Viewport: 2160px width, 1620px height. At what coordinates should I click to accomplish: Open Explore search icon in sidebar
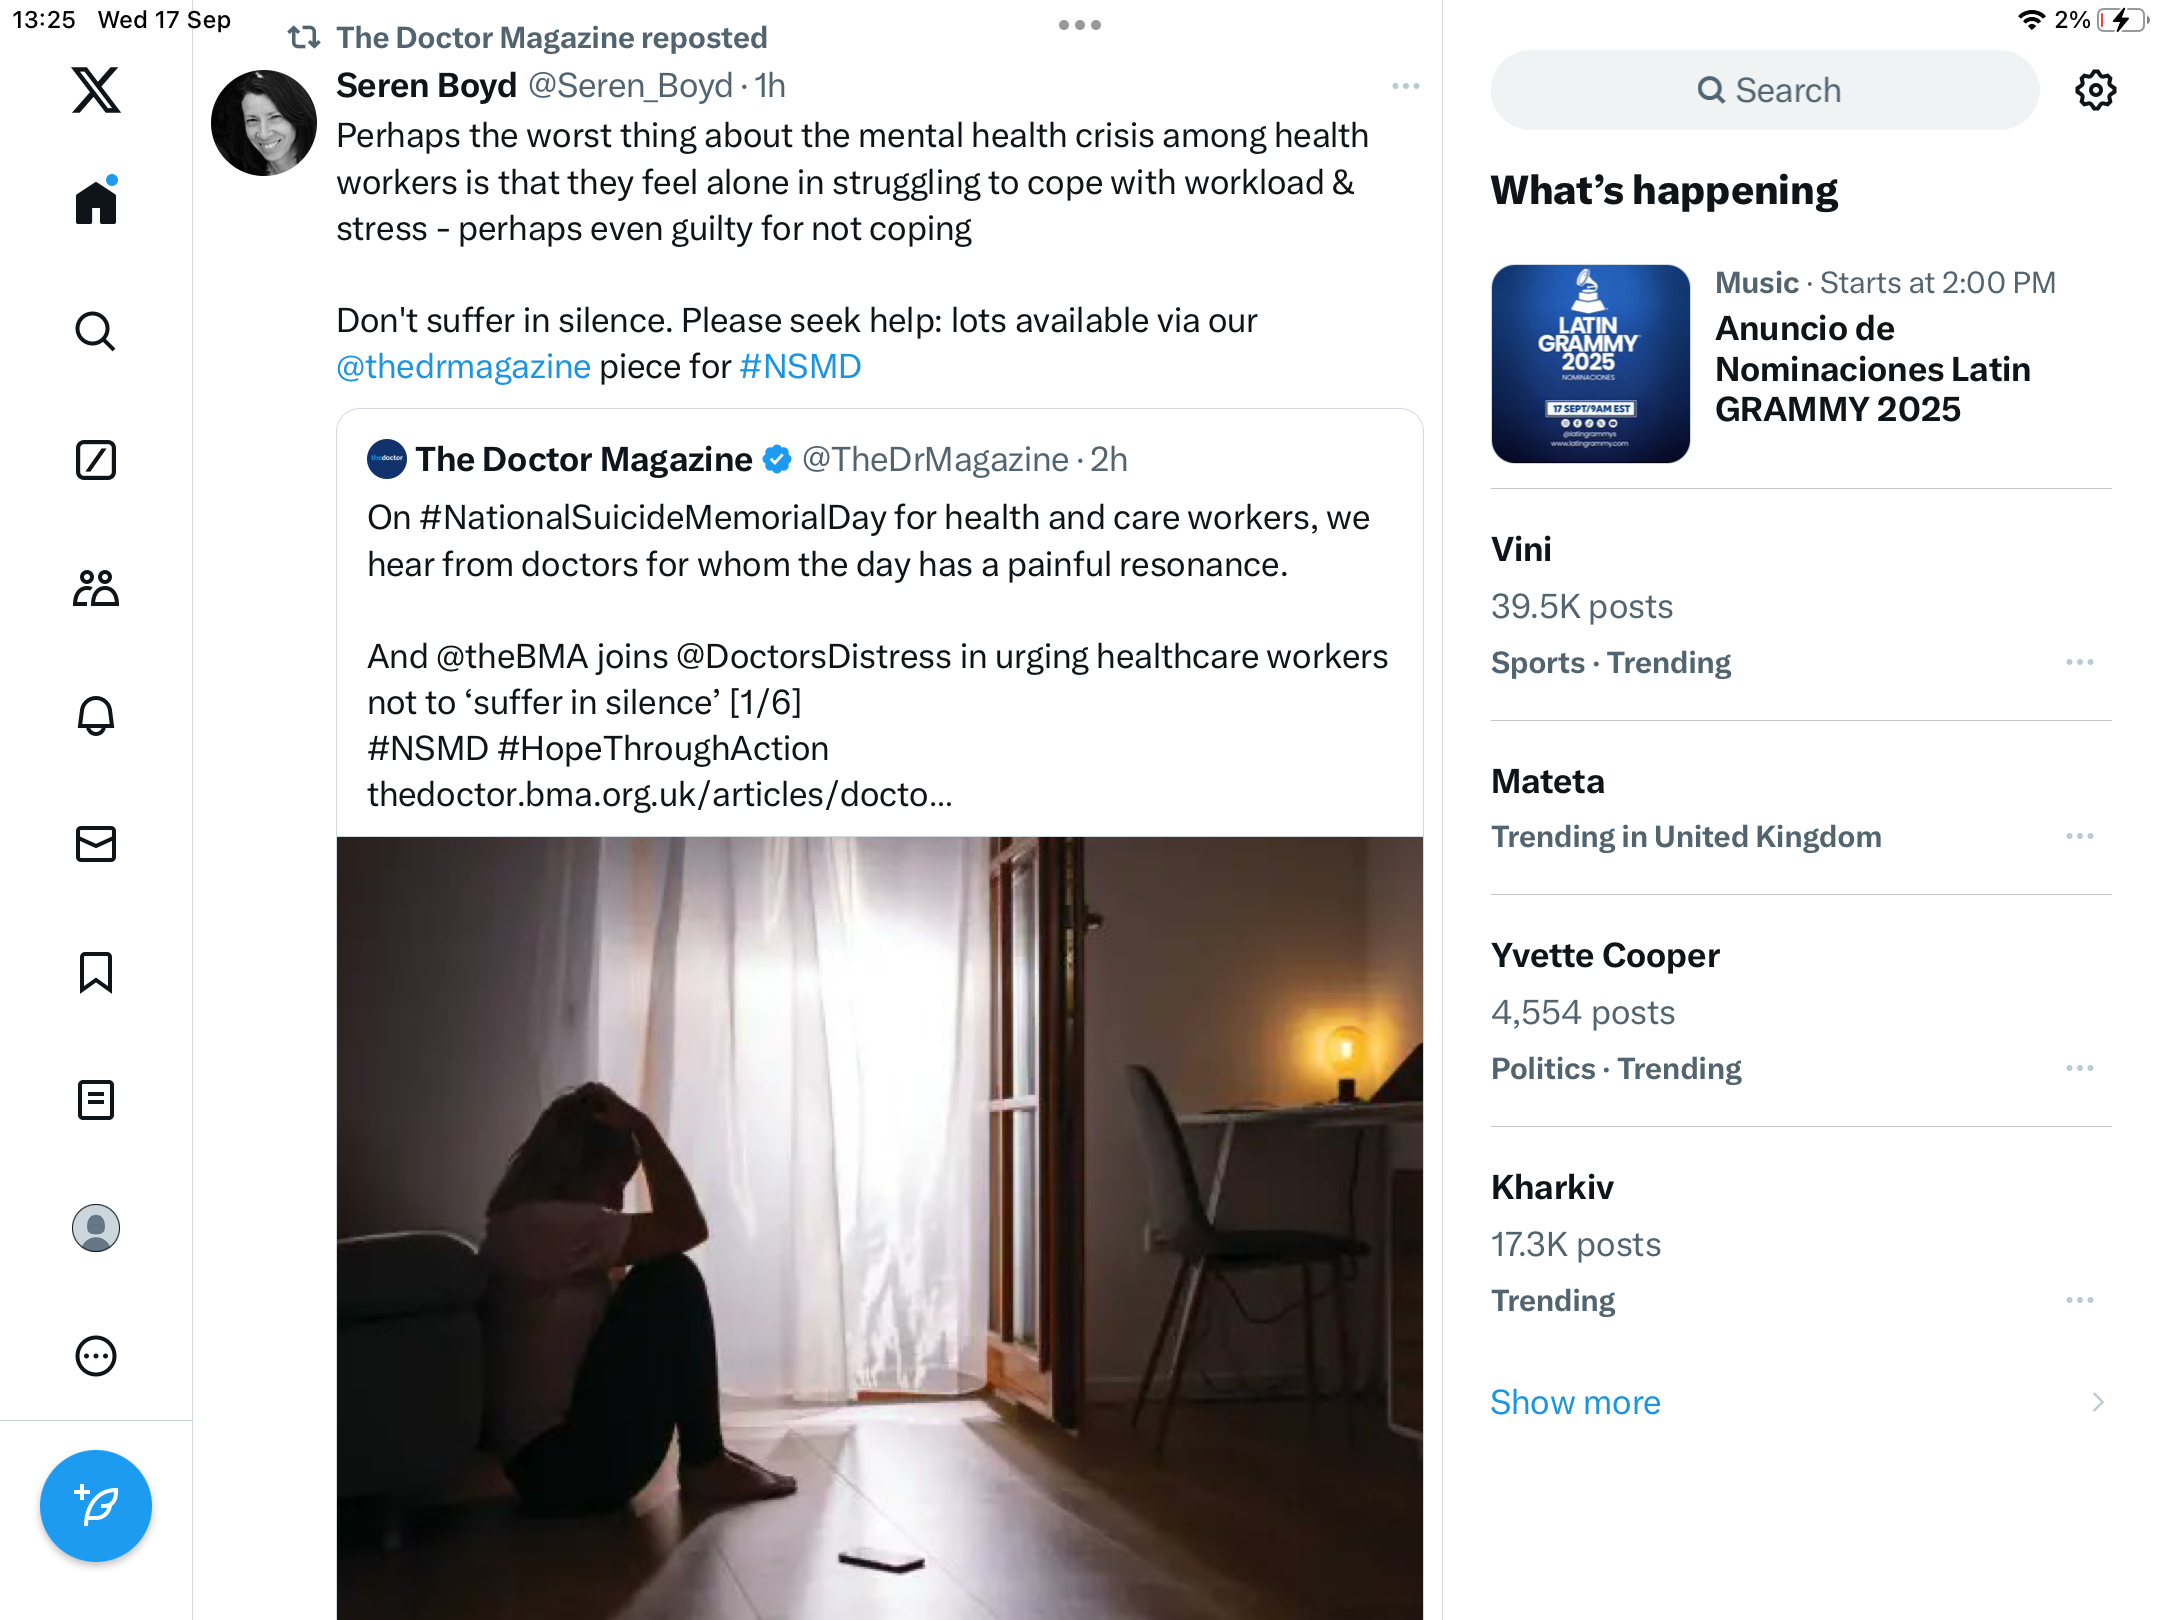pyautogui.click(x=96, y=331)
